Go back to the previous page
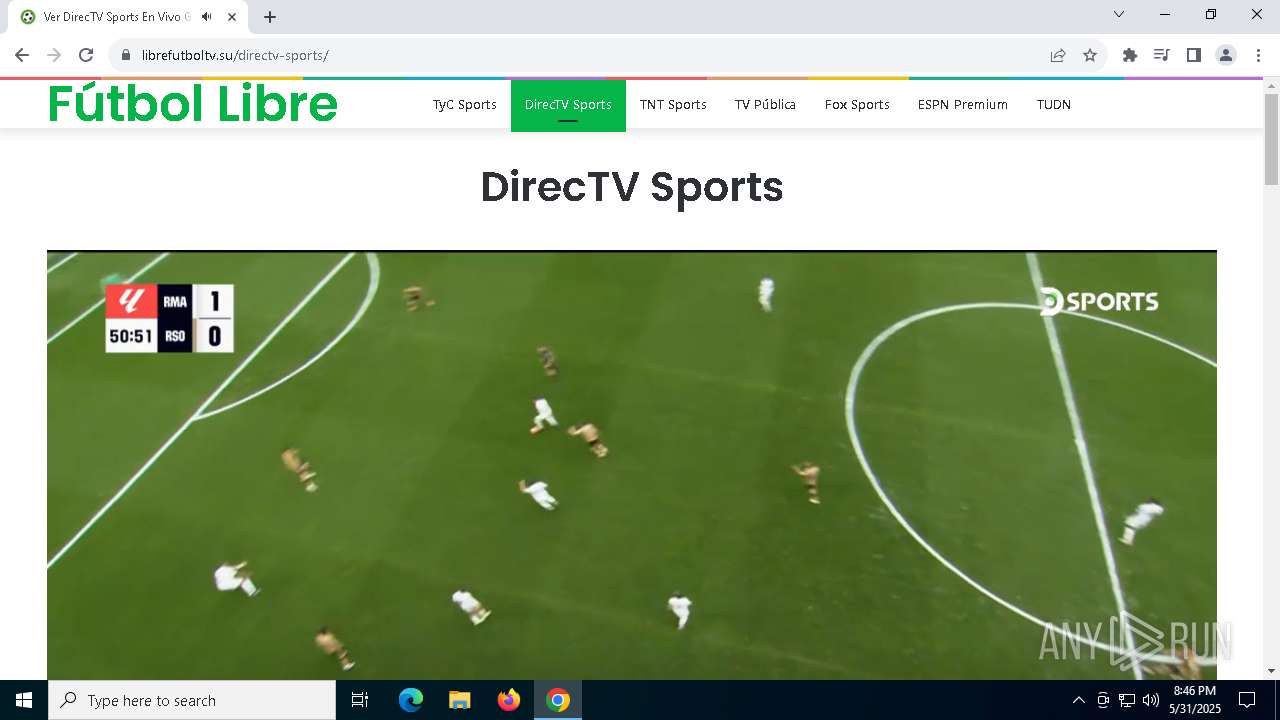 pos(22,55)
